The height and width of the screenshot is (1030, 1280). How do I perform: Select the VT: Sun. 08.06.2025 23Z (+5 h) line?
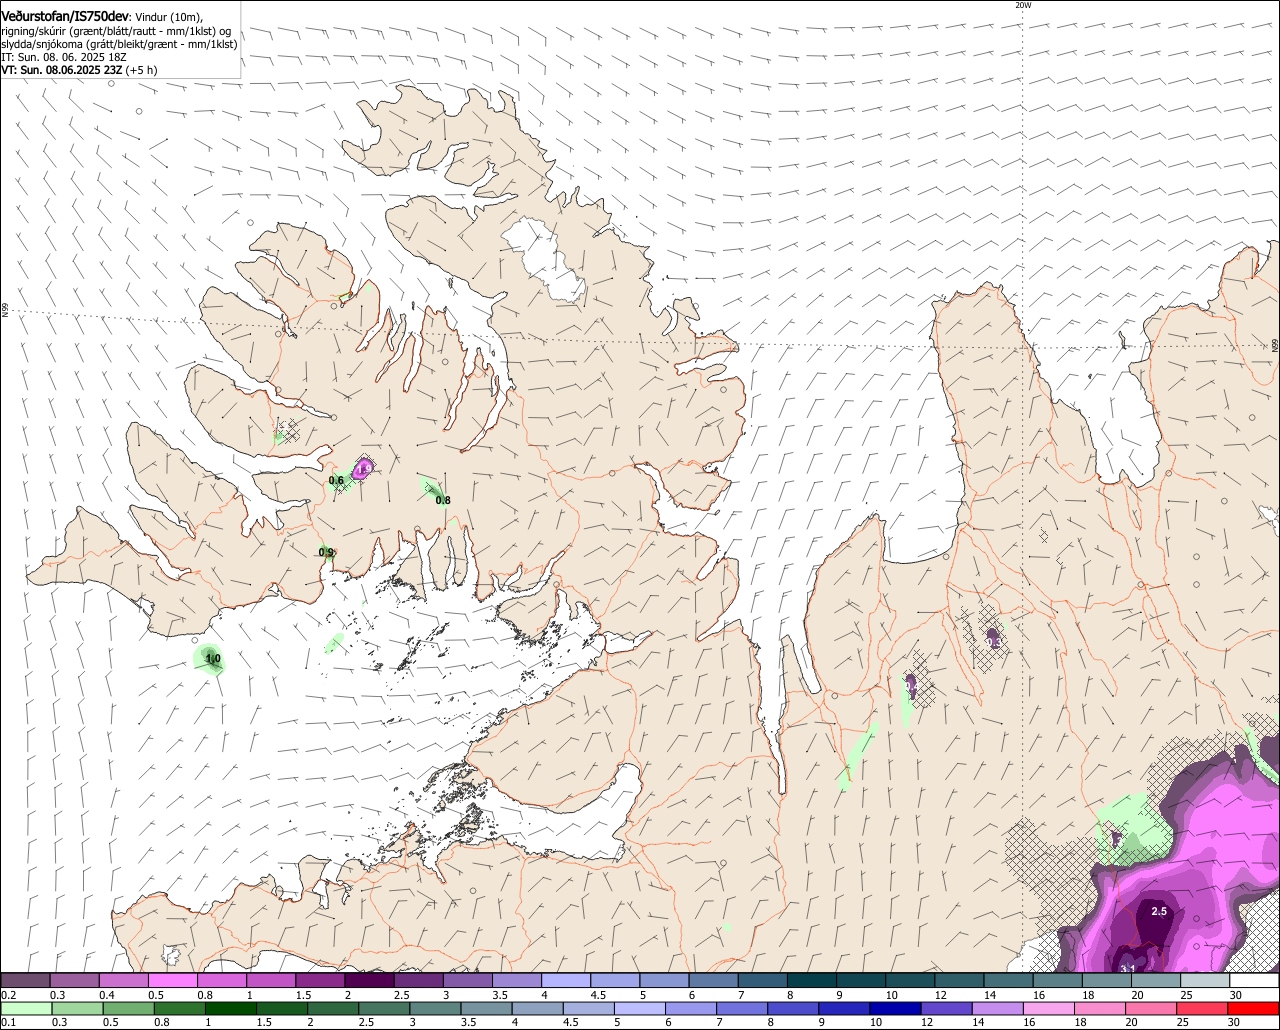click(79, 70)
